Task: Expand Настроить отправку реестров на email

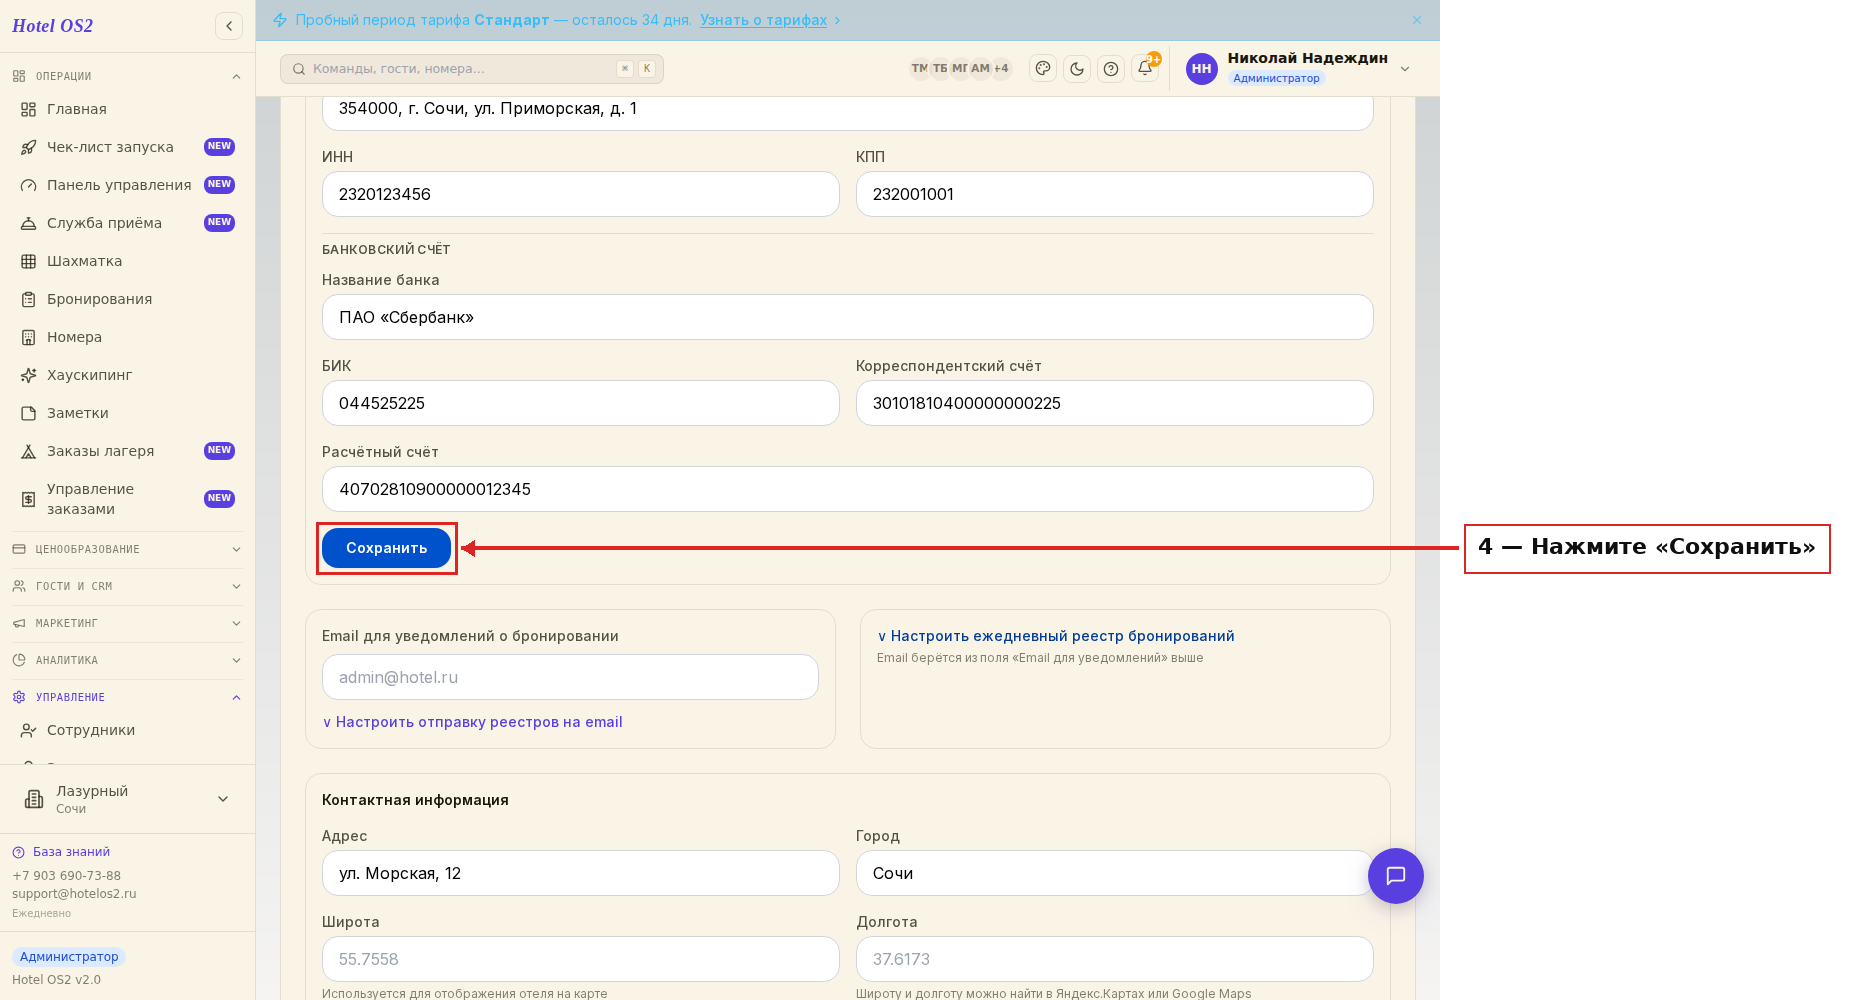Action: point(472,722)
